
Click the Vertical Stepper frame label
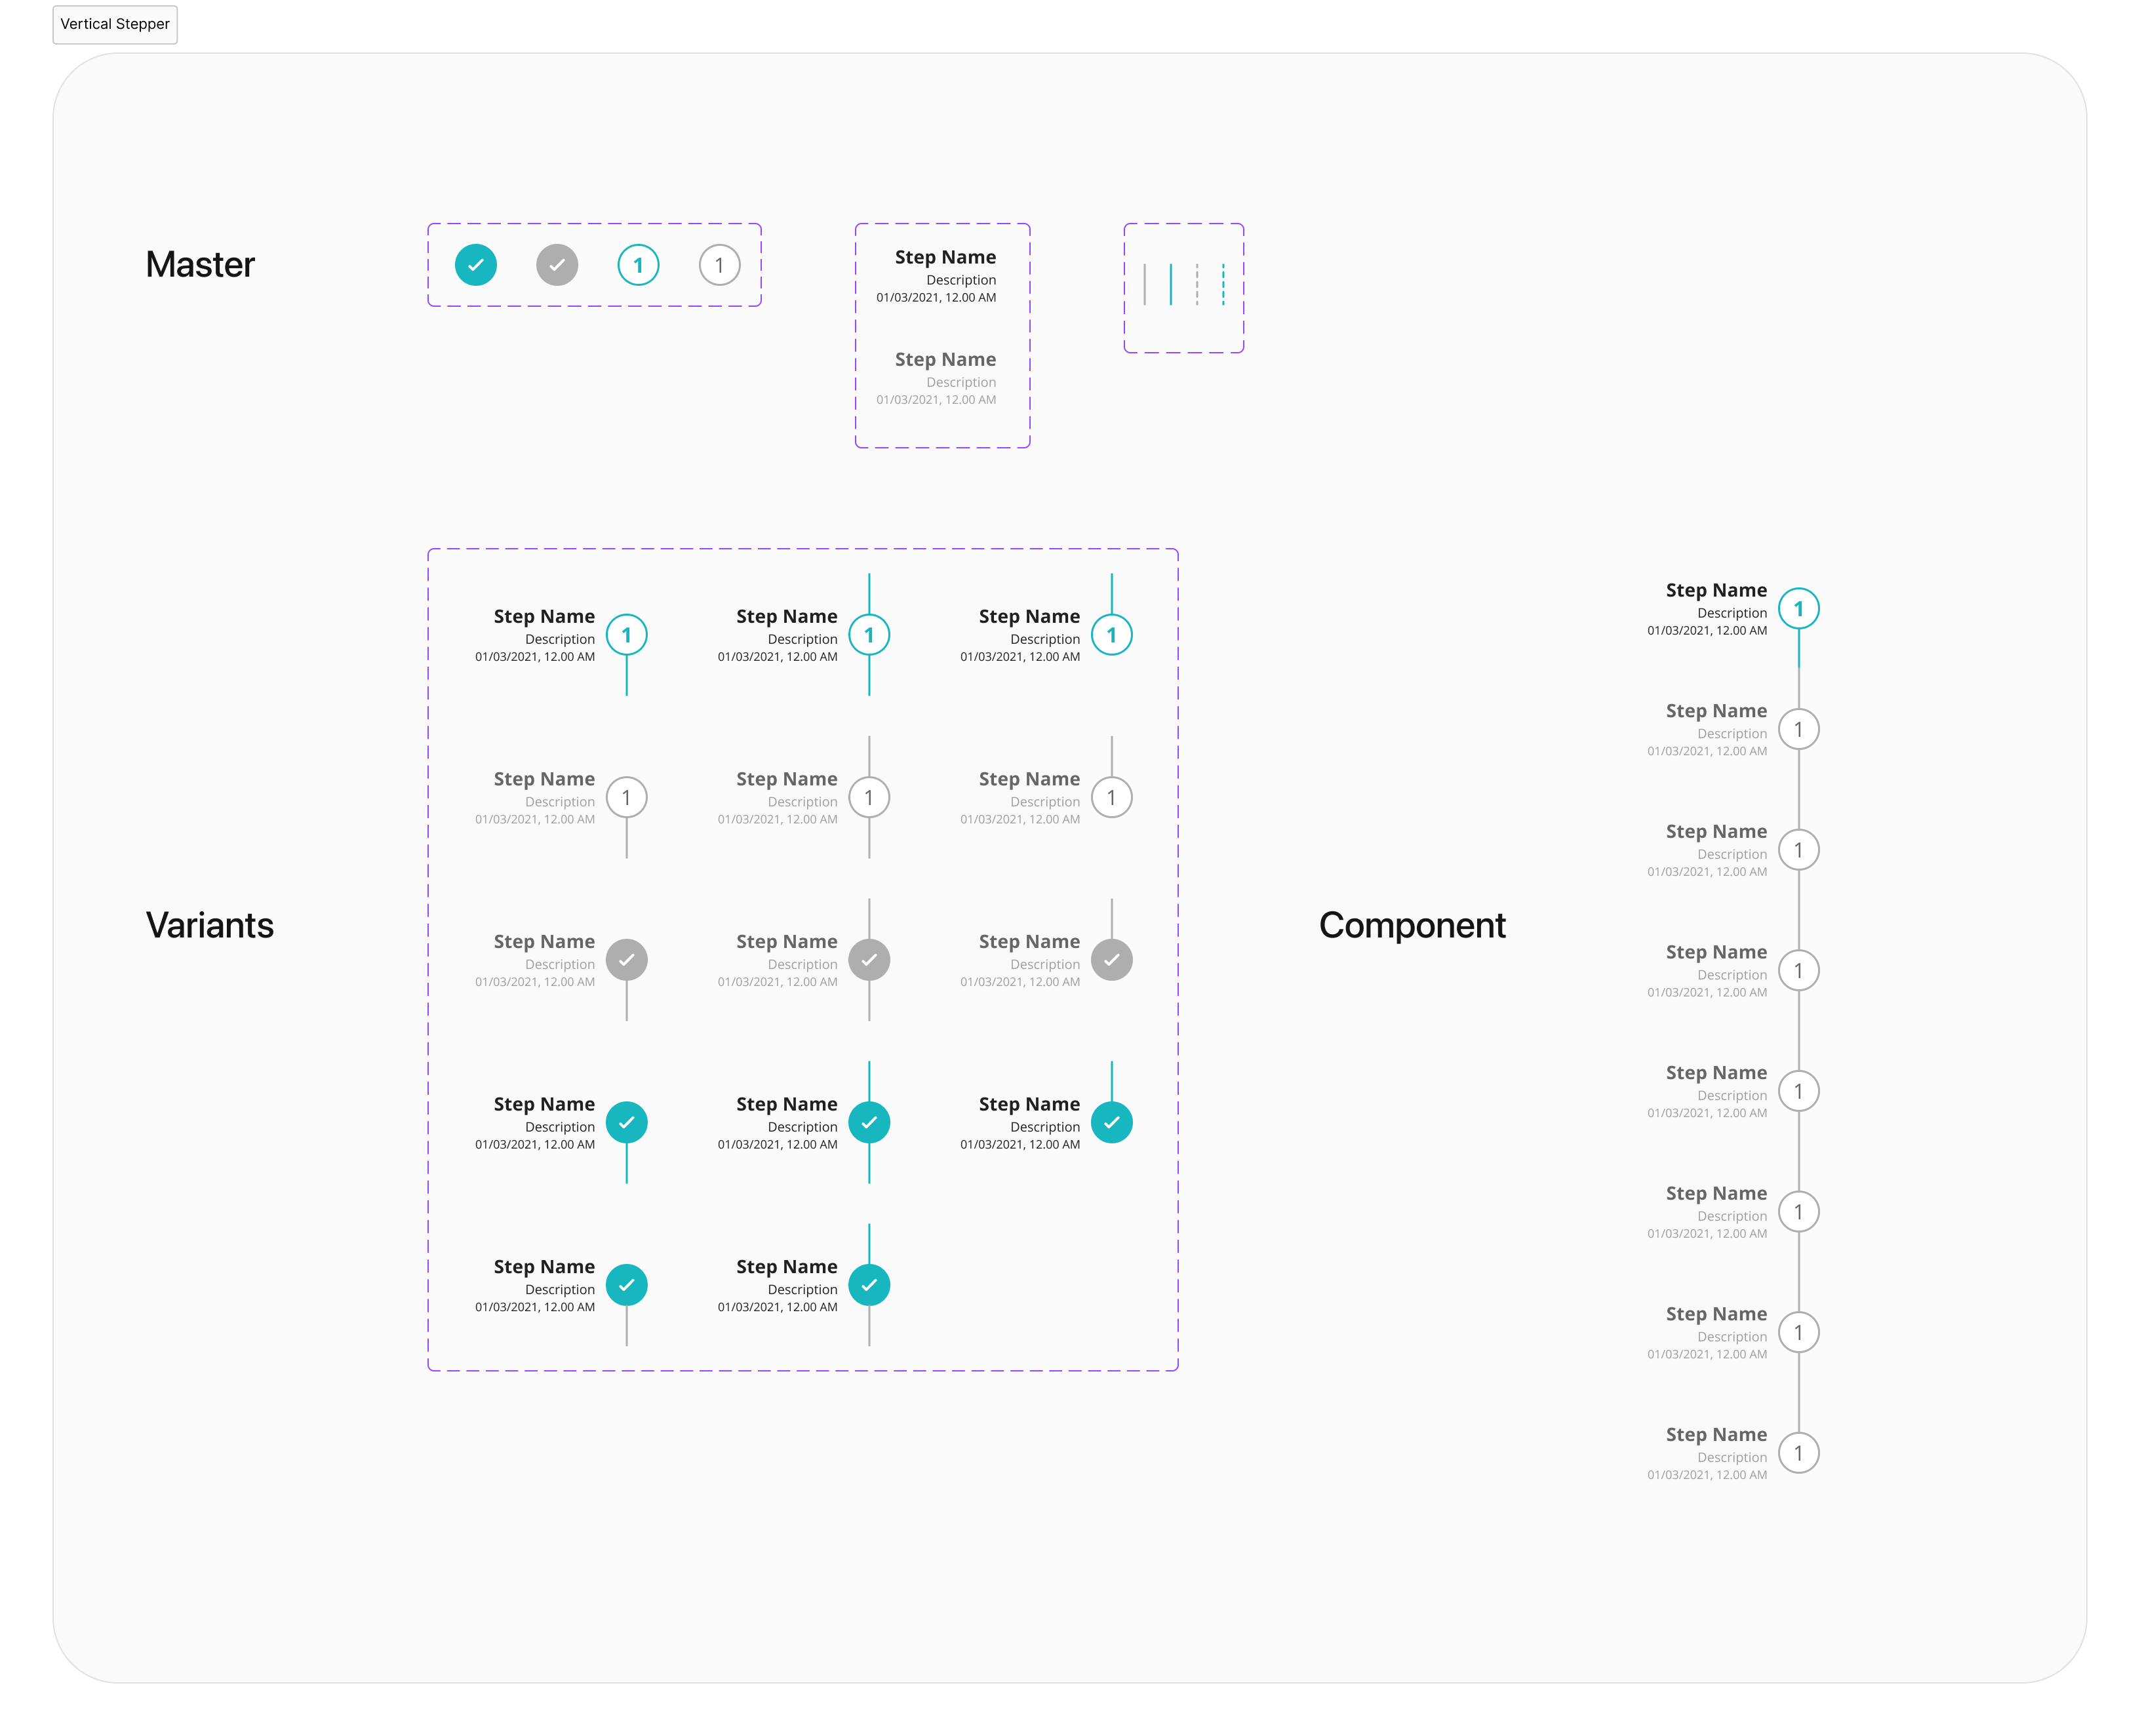pos(115,24)
